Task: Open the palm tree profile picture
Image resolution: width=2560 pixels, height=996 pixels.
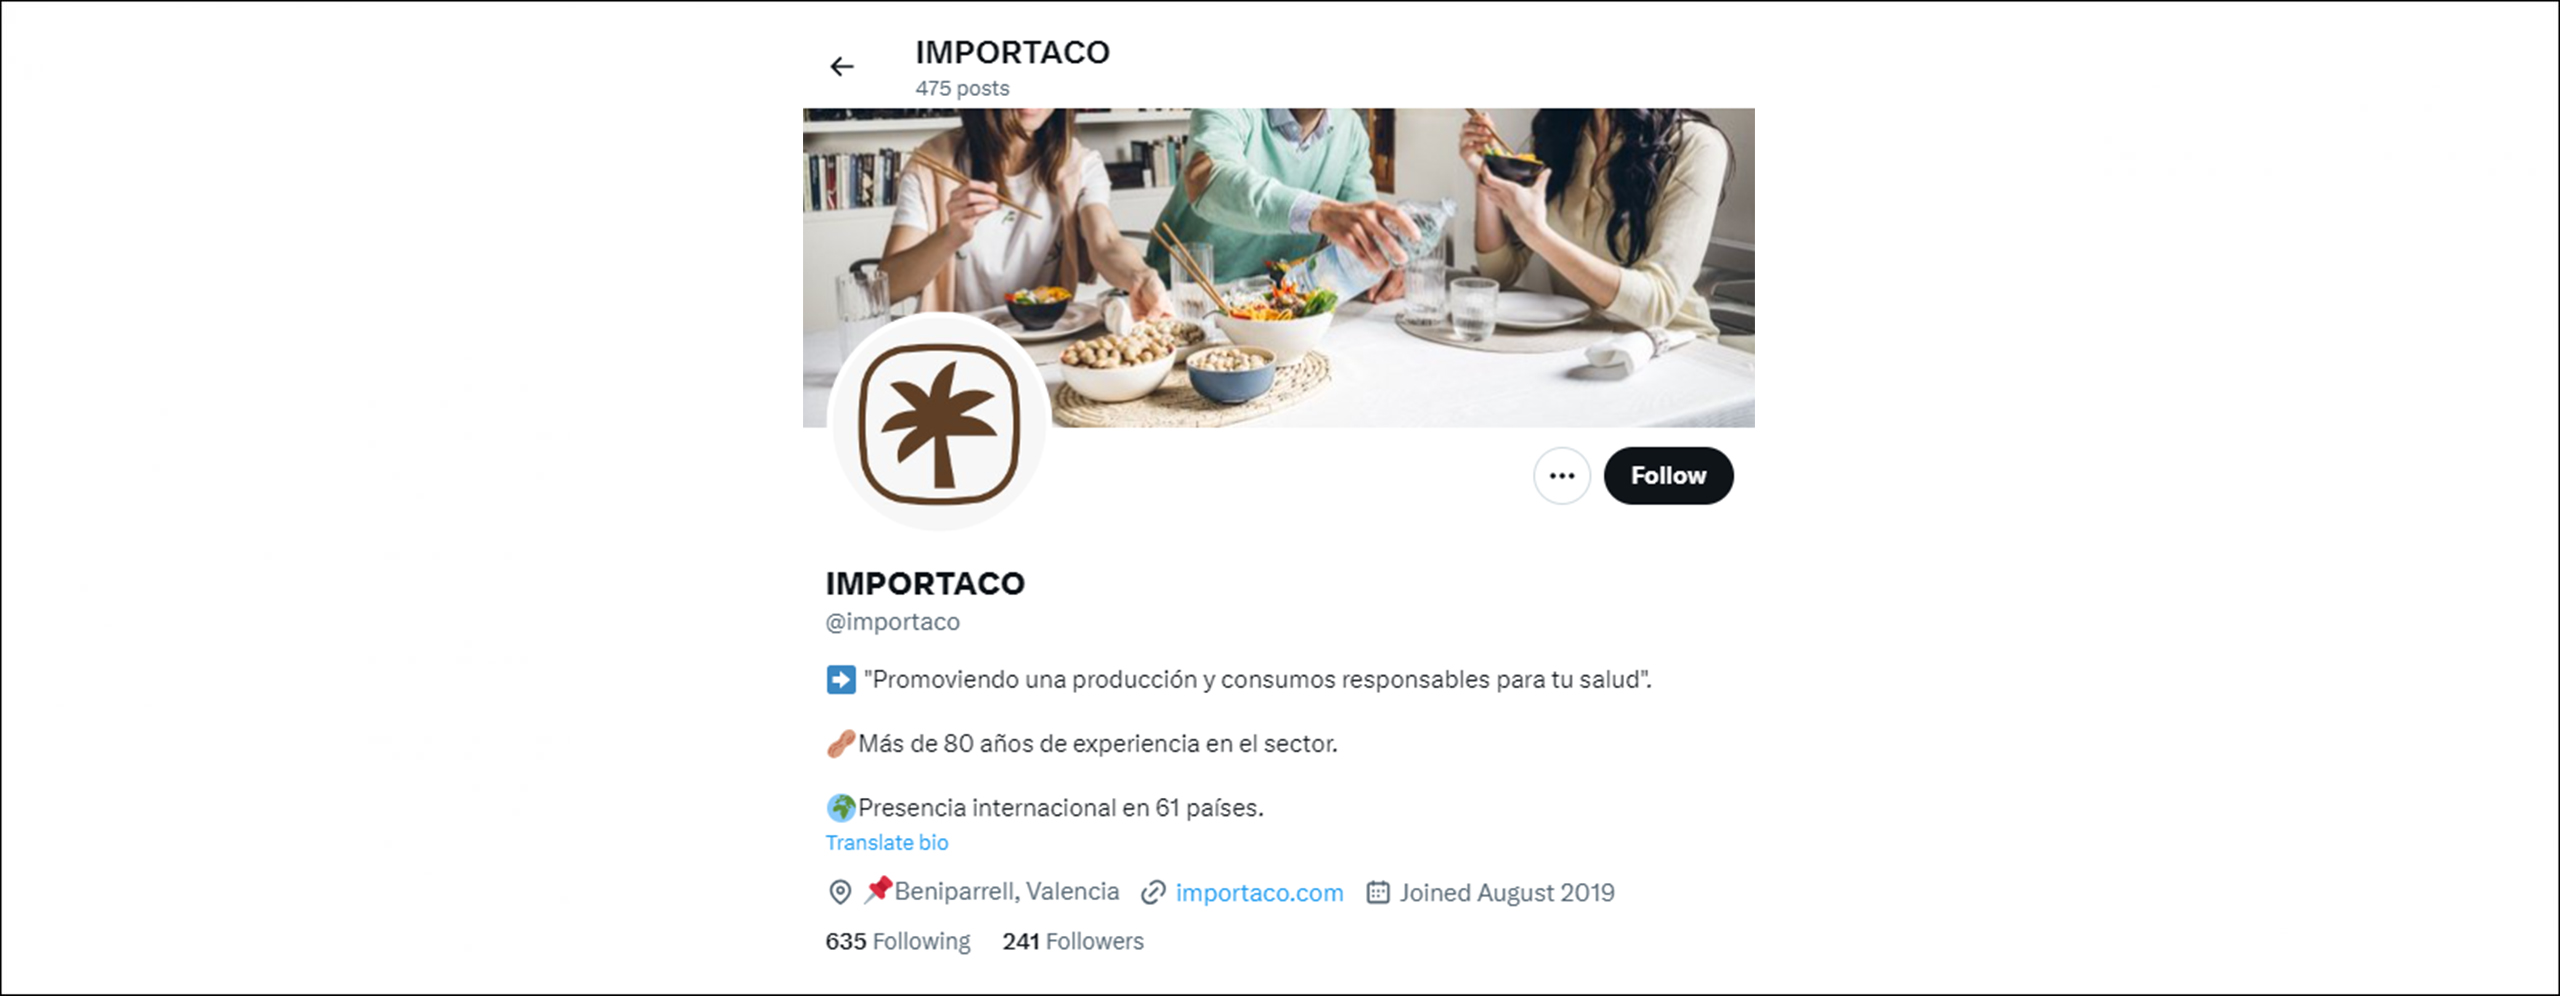Action: (x=939, y=423)
